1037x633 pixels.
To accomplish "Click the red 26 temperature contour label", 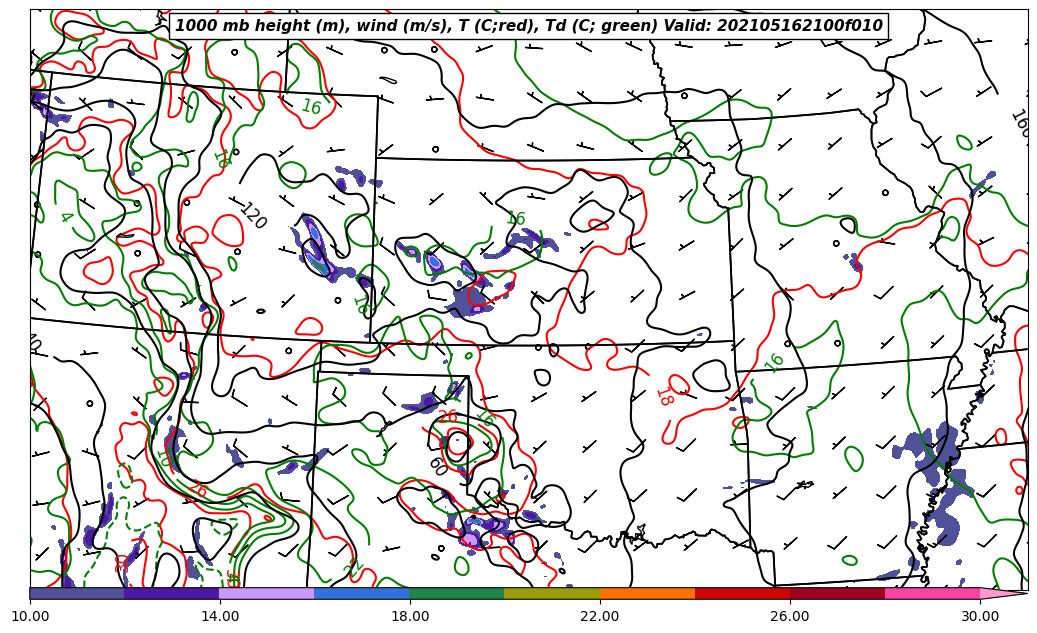I will 447,416.
